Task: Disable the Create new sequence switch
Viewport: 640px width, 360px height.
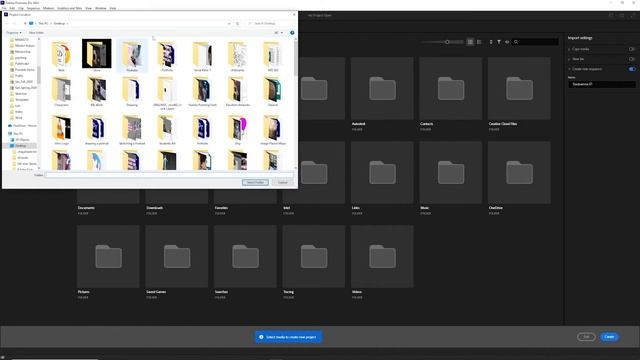Action: (632, 69)
